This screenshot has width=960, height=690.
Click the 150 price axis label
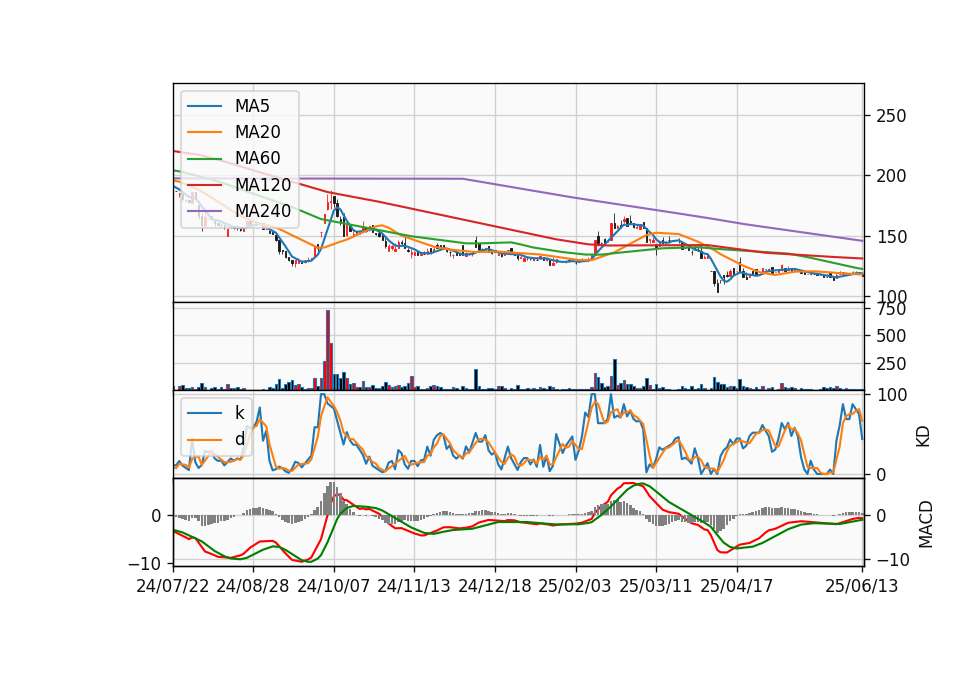pos(891,237)
